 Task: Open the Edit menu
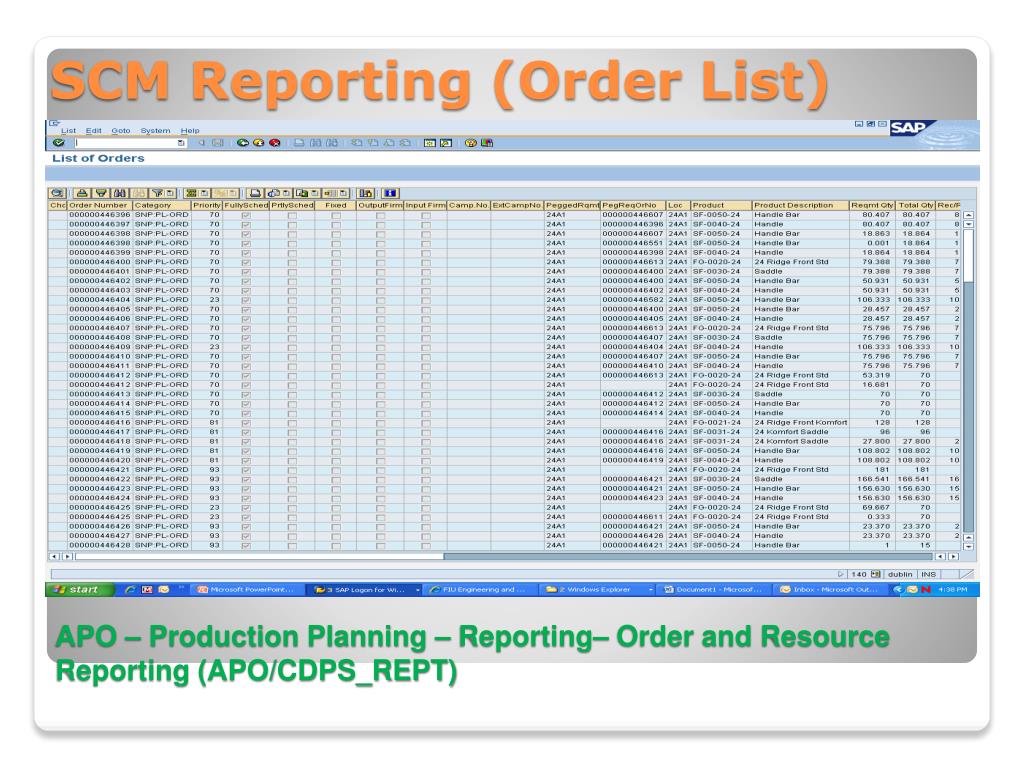[x=93, y=131]
